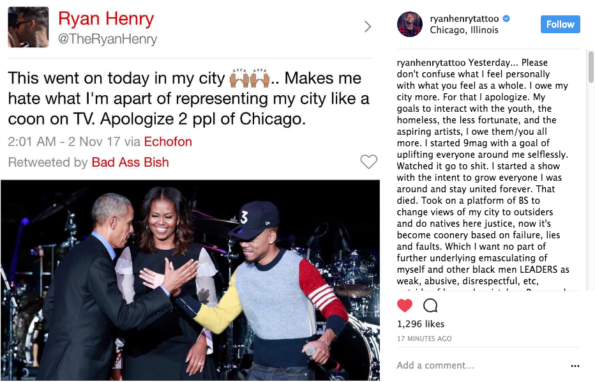595x382 pixels.
Task: Click the red heart like icon
Action: 405,305
